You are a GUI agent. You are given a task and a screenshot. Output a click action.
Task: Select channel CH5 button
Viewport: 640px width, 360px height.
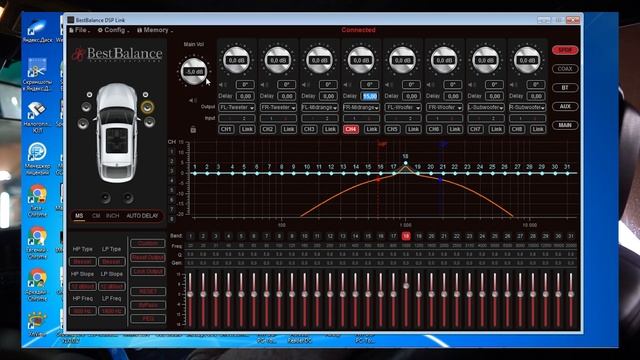pos(392,129)
